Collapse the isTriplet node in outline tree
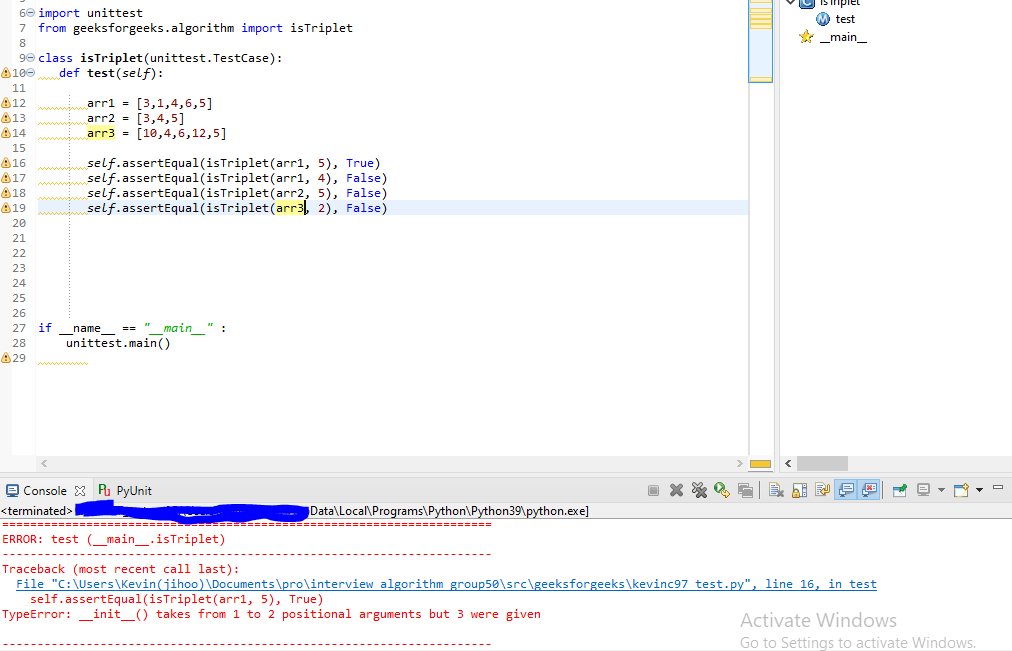 791,3
